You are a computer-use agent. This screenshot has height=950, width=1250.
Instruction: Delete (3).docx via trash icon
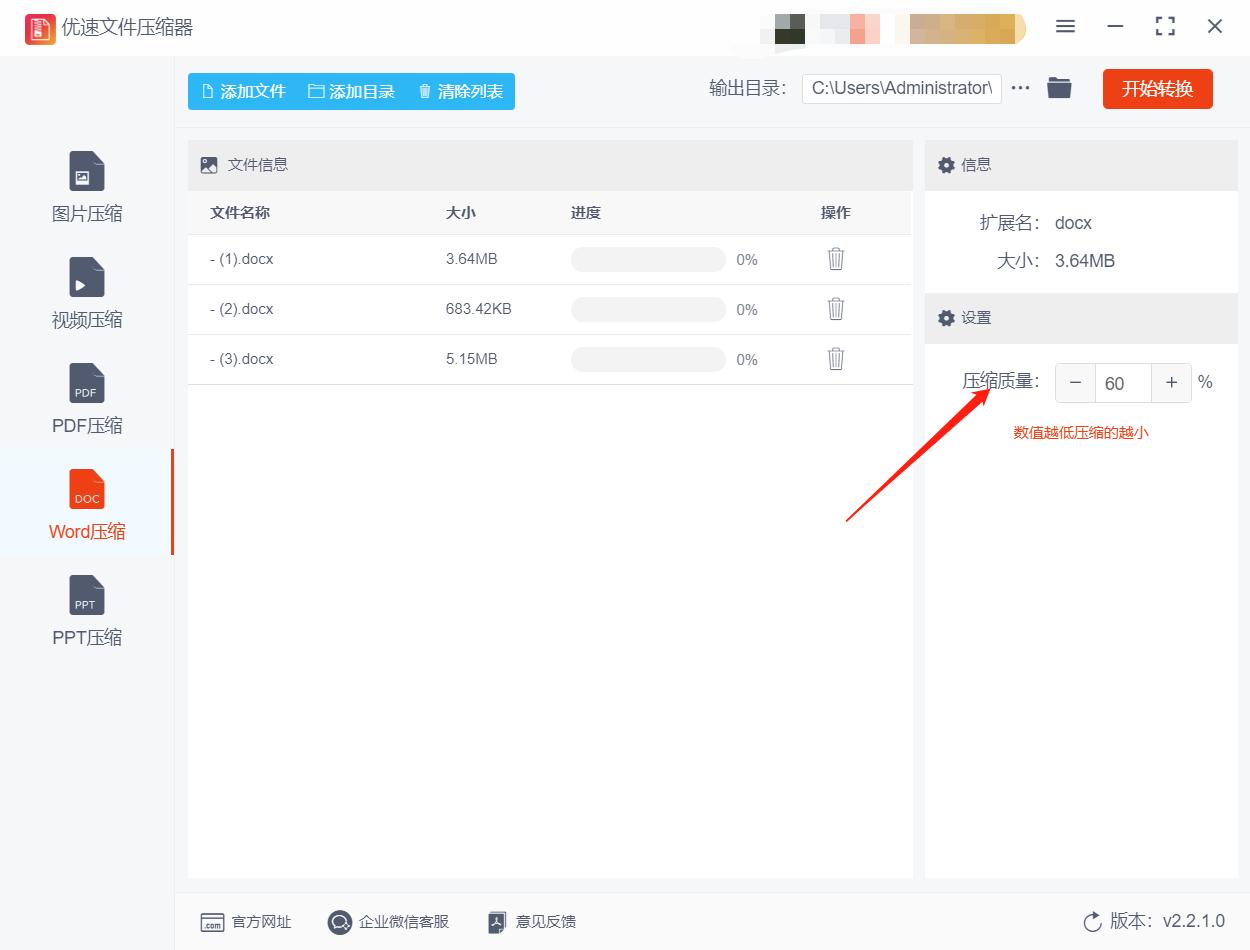tap(835, 359)
